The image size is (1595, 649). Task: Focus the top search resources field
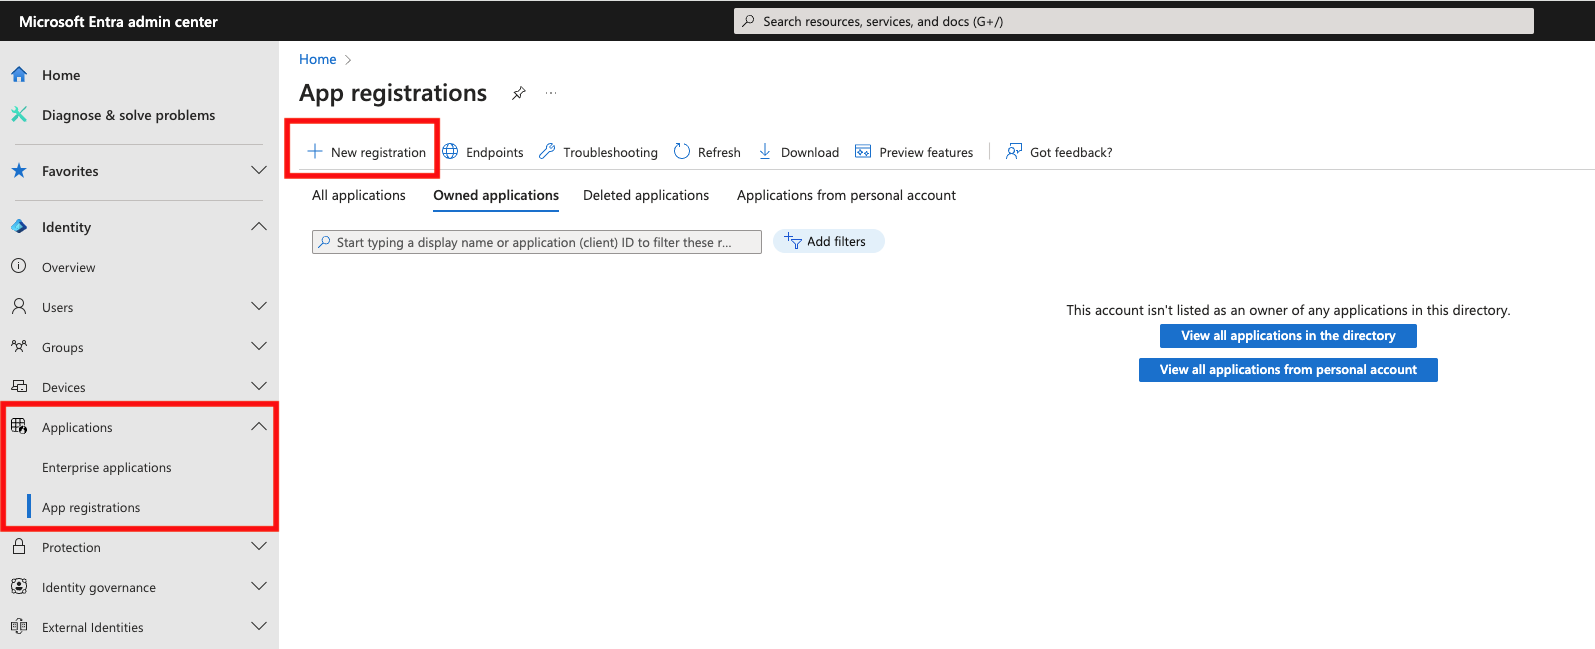1134,21
